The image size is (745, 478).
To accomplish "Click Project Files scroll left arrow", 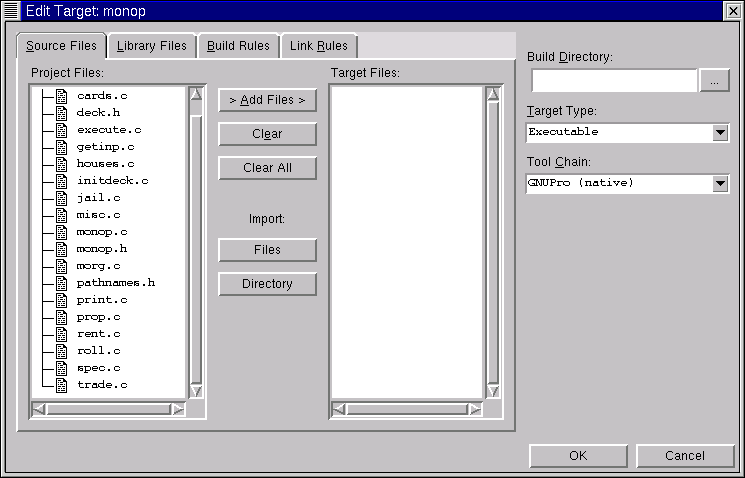I will [39, 409].
